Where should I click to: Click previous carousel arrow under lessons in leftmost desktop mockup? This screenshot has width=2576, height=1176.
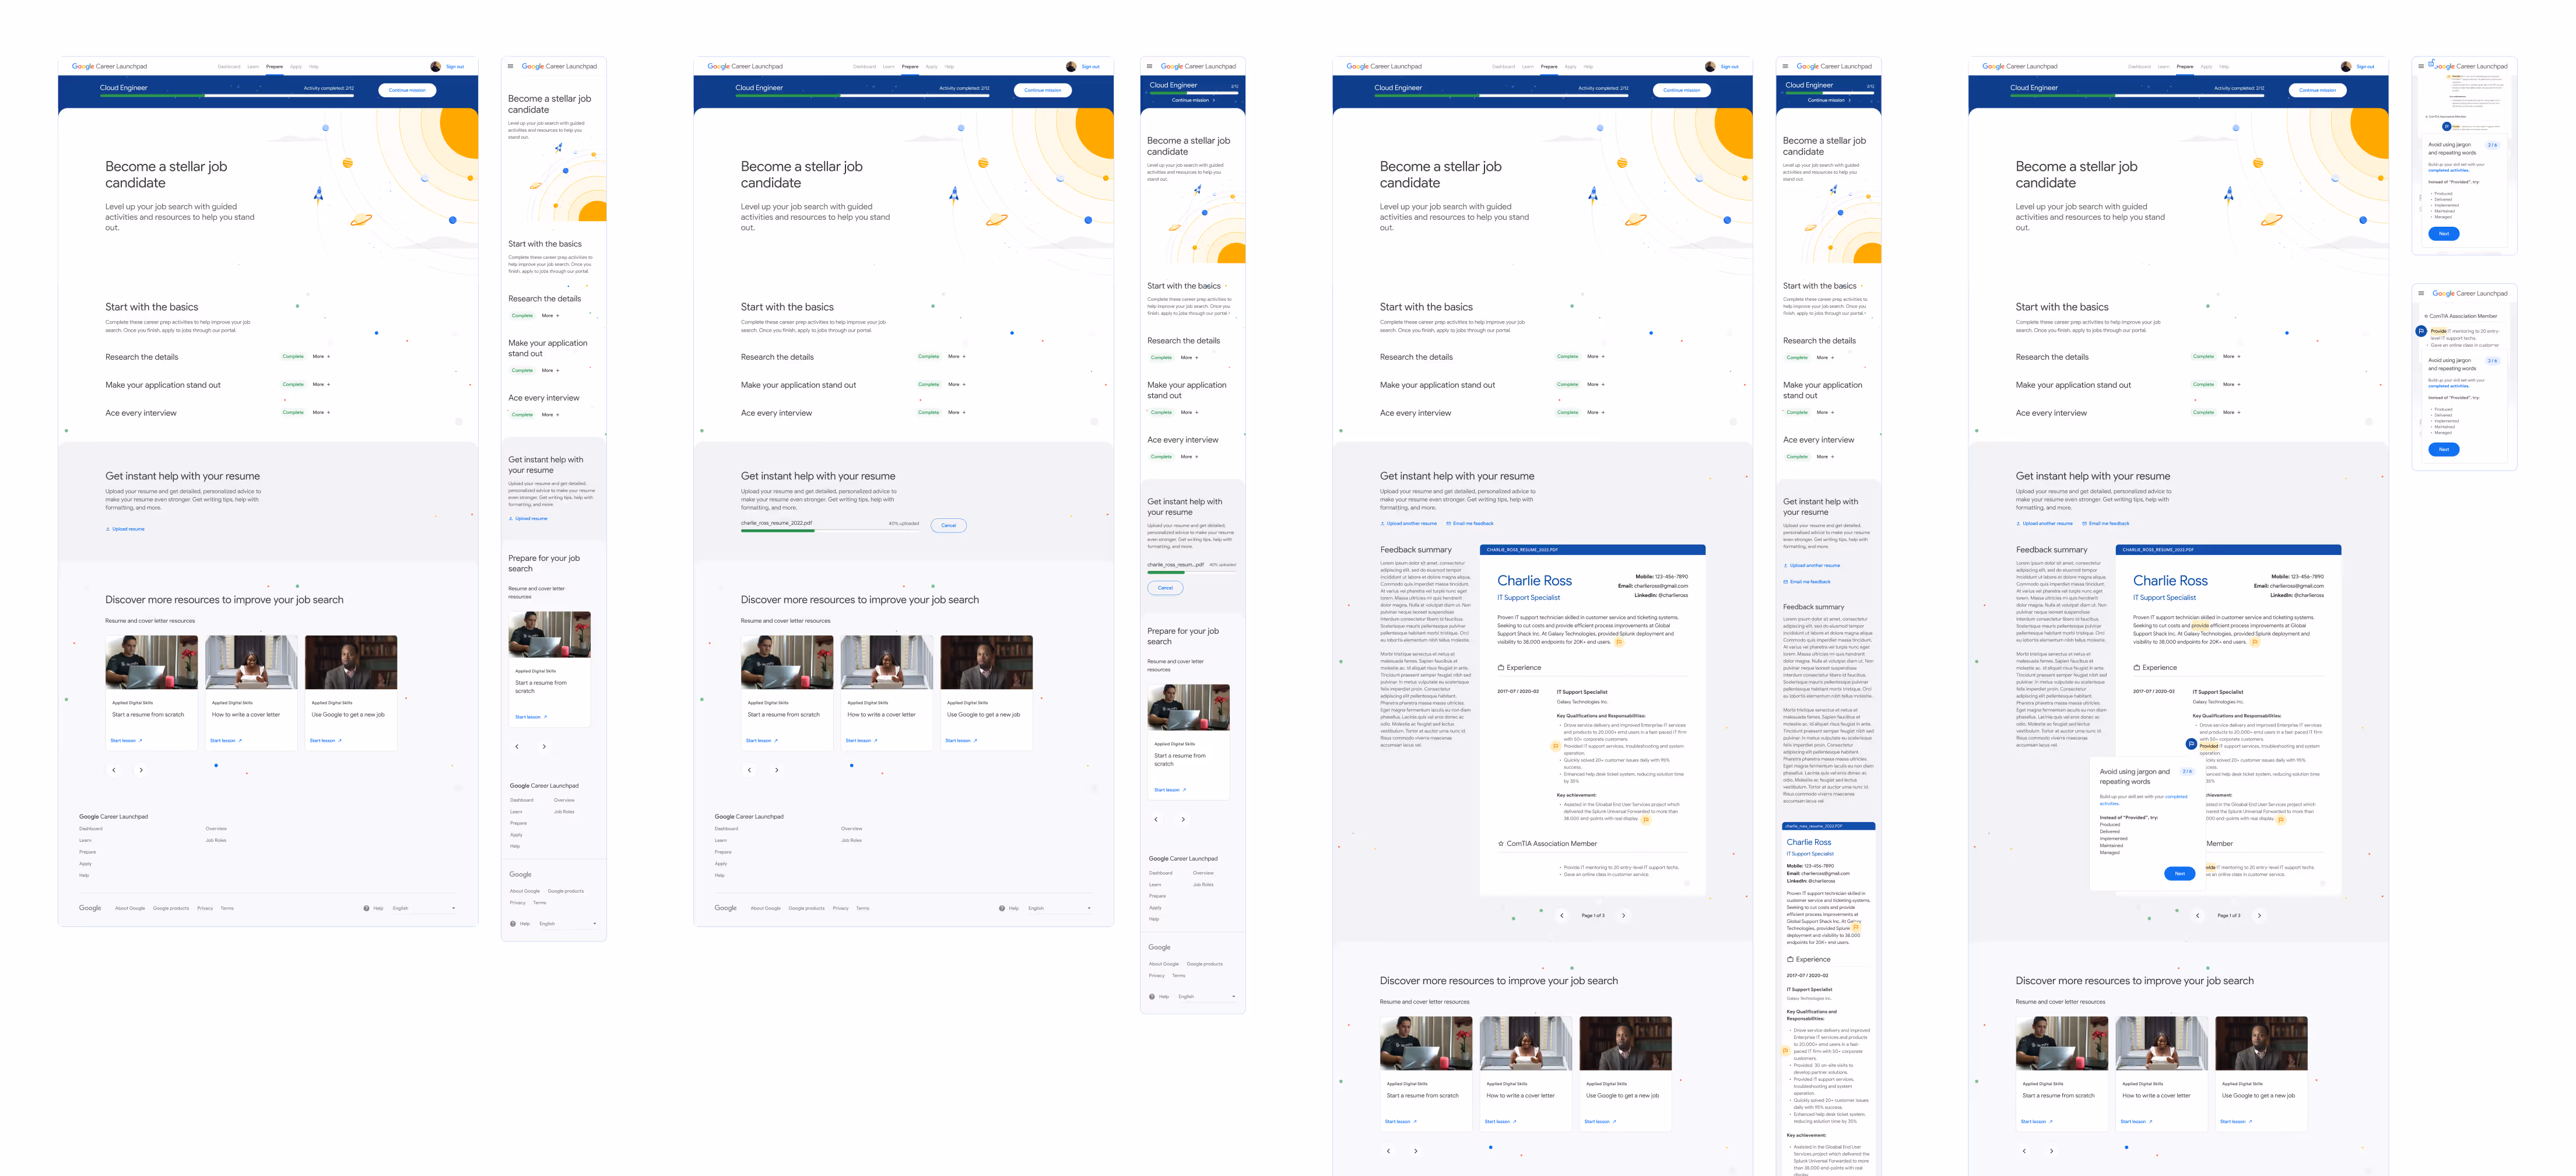click(x=114, y=770)
